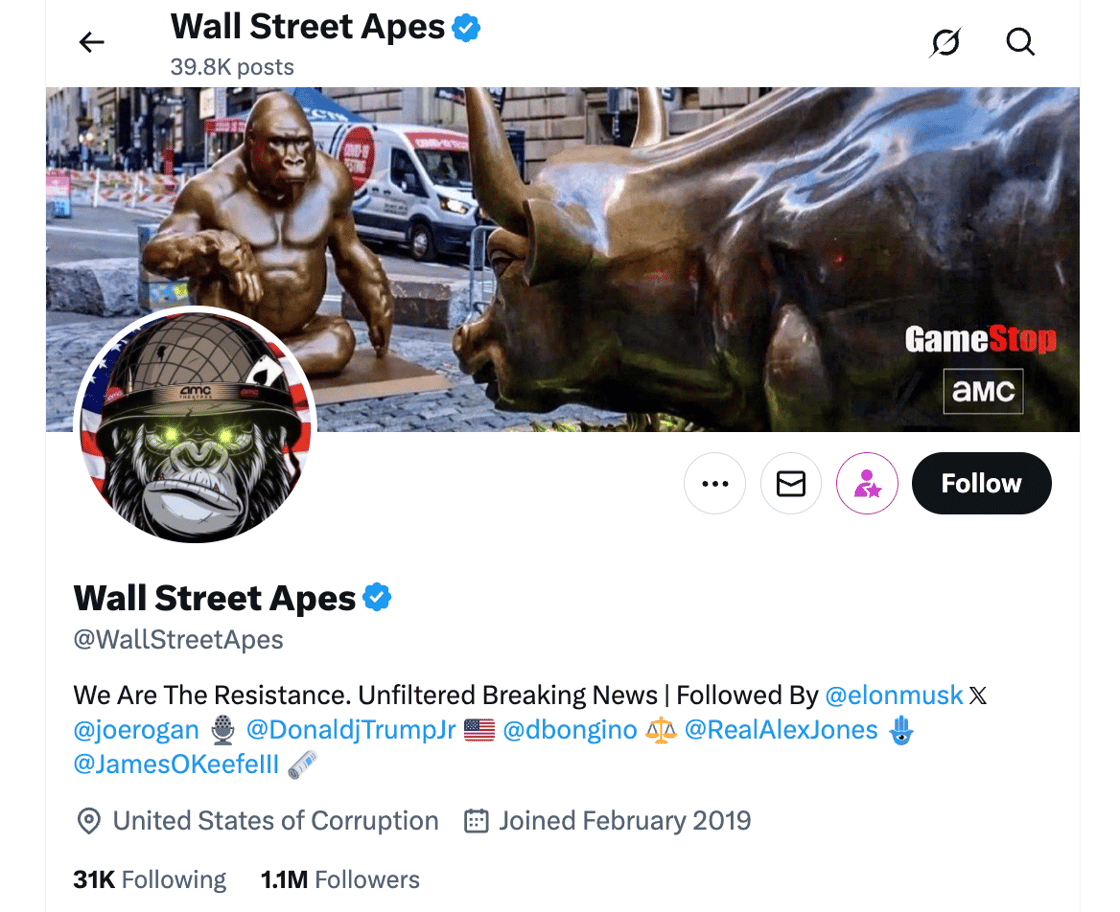
Task: Open the @elonmusk mention link
Action: (895, 694)
